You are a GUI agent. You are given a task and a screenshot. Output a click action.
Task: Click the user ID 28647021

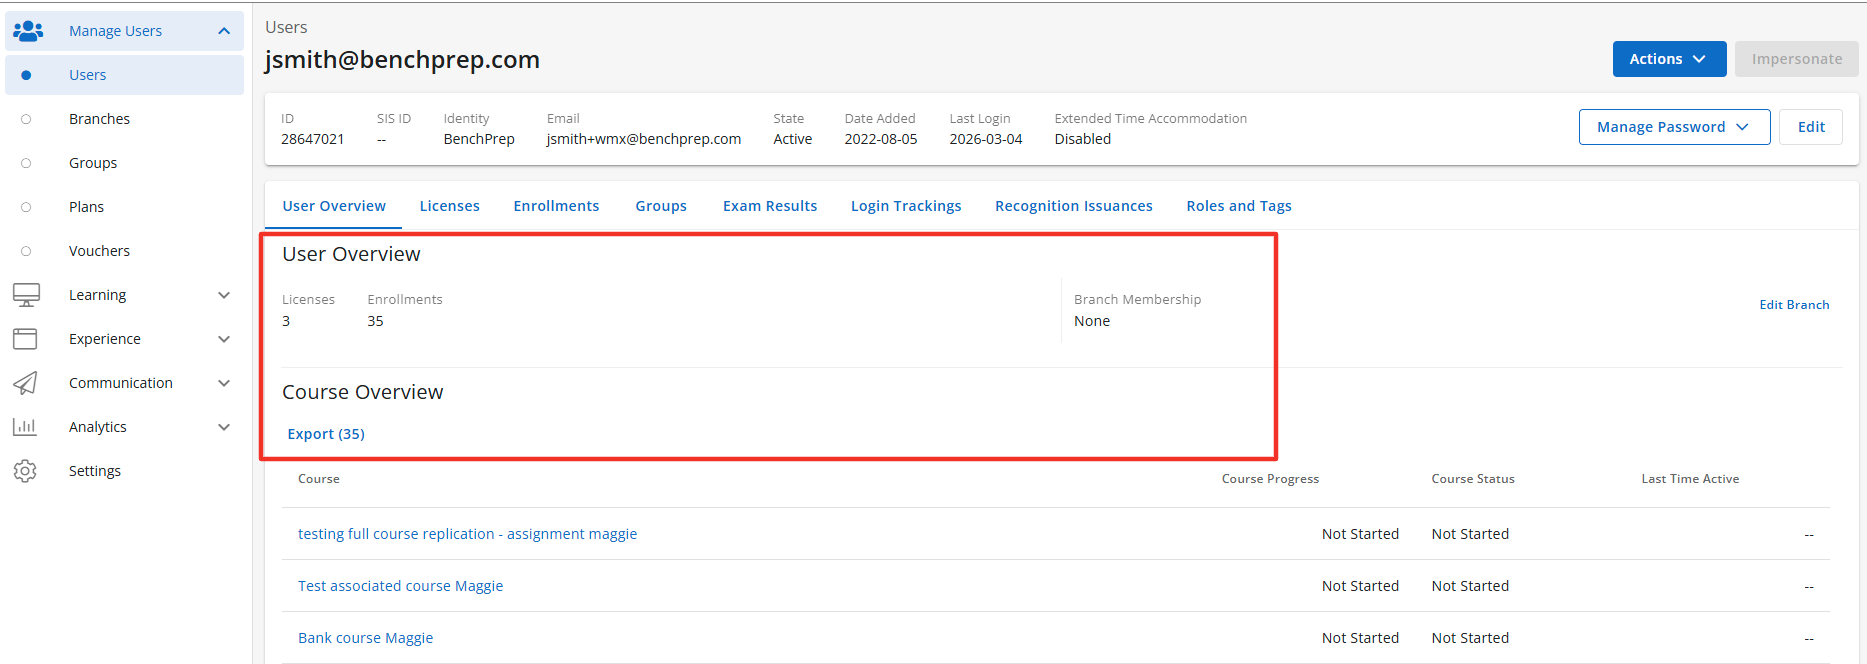[313, 139]
